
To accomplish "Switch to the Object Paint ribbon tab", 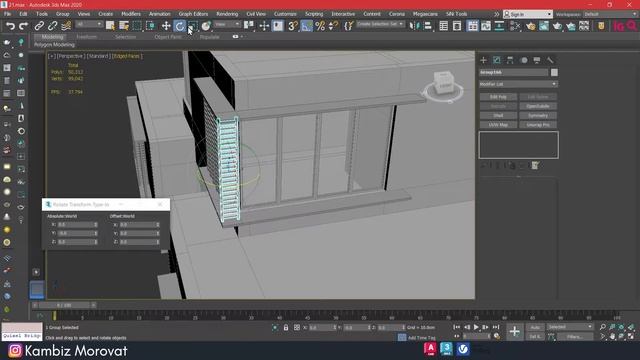I will [x=168, y=37].
